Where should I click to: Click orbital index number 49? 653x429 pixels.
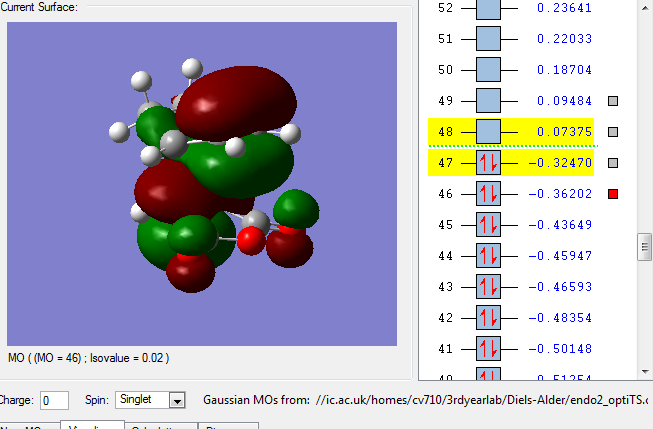point(445,101)
